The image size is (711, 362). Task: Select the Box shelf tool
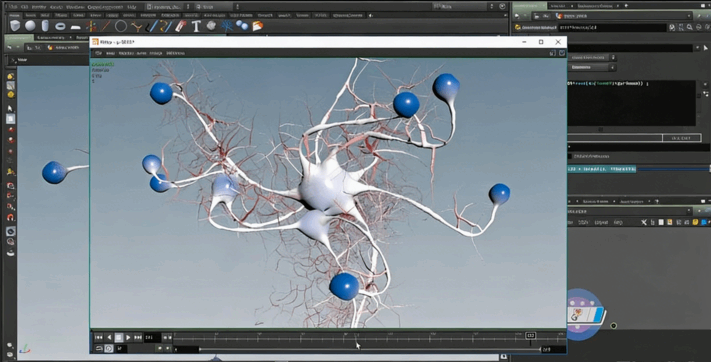[15, 26]
